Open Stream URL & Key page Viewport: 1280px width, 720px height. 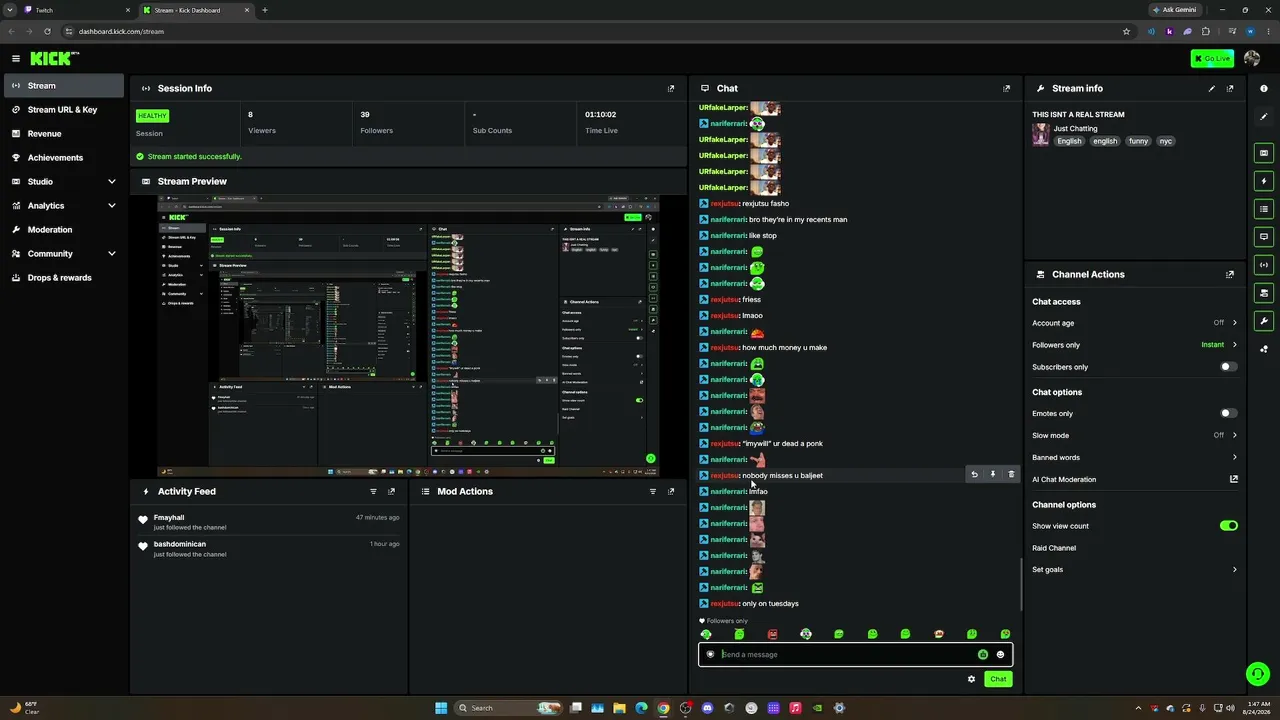[64, 110]
